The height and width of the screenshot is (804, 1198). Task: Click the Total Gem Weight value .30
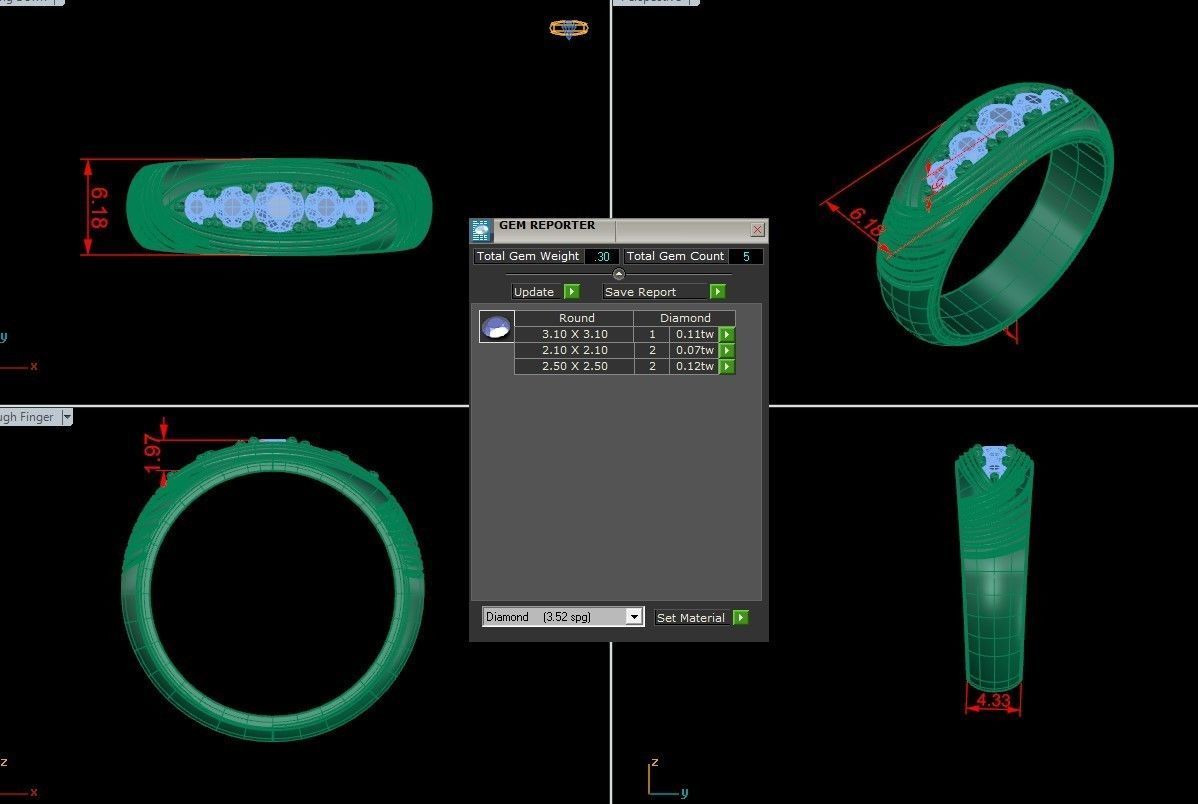coord(601,256)
